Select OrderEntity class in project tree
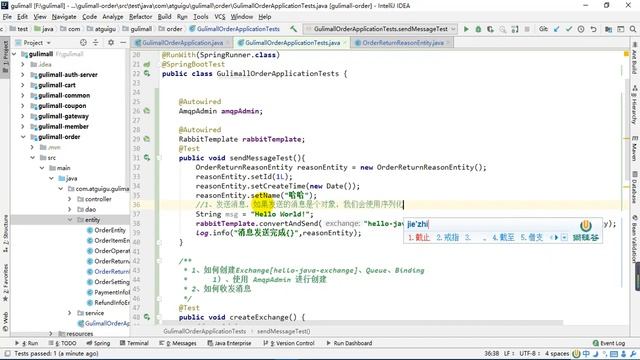Screen dimensions: 640x360 (x=110, y=230)
